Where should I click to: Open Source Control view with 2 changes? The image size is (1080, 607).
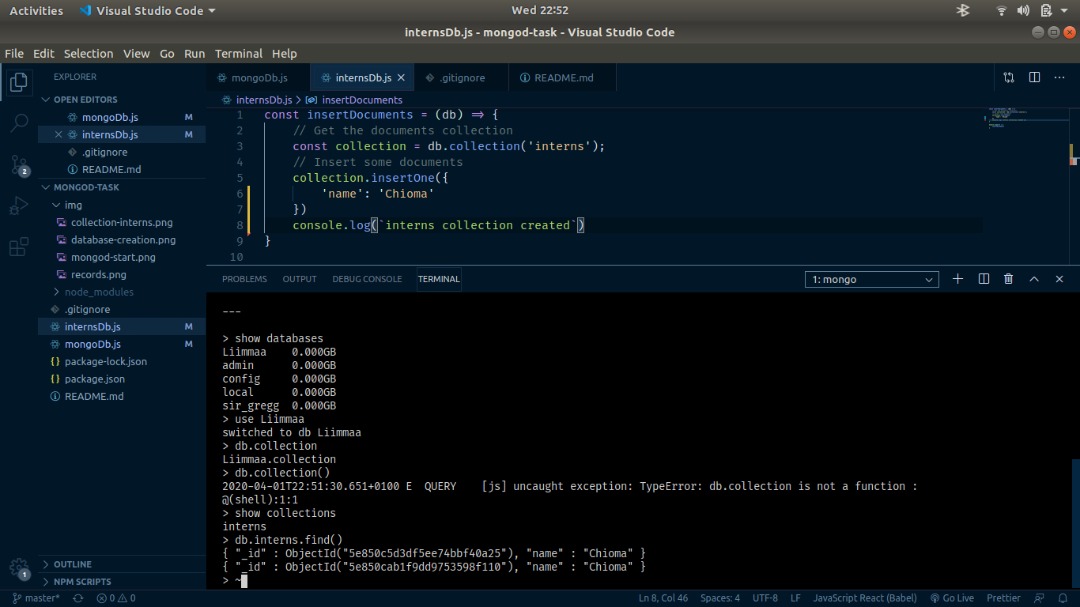coord(19,165)
